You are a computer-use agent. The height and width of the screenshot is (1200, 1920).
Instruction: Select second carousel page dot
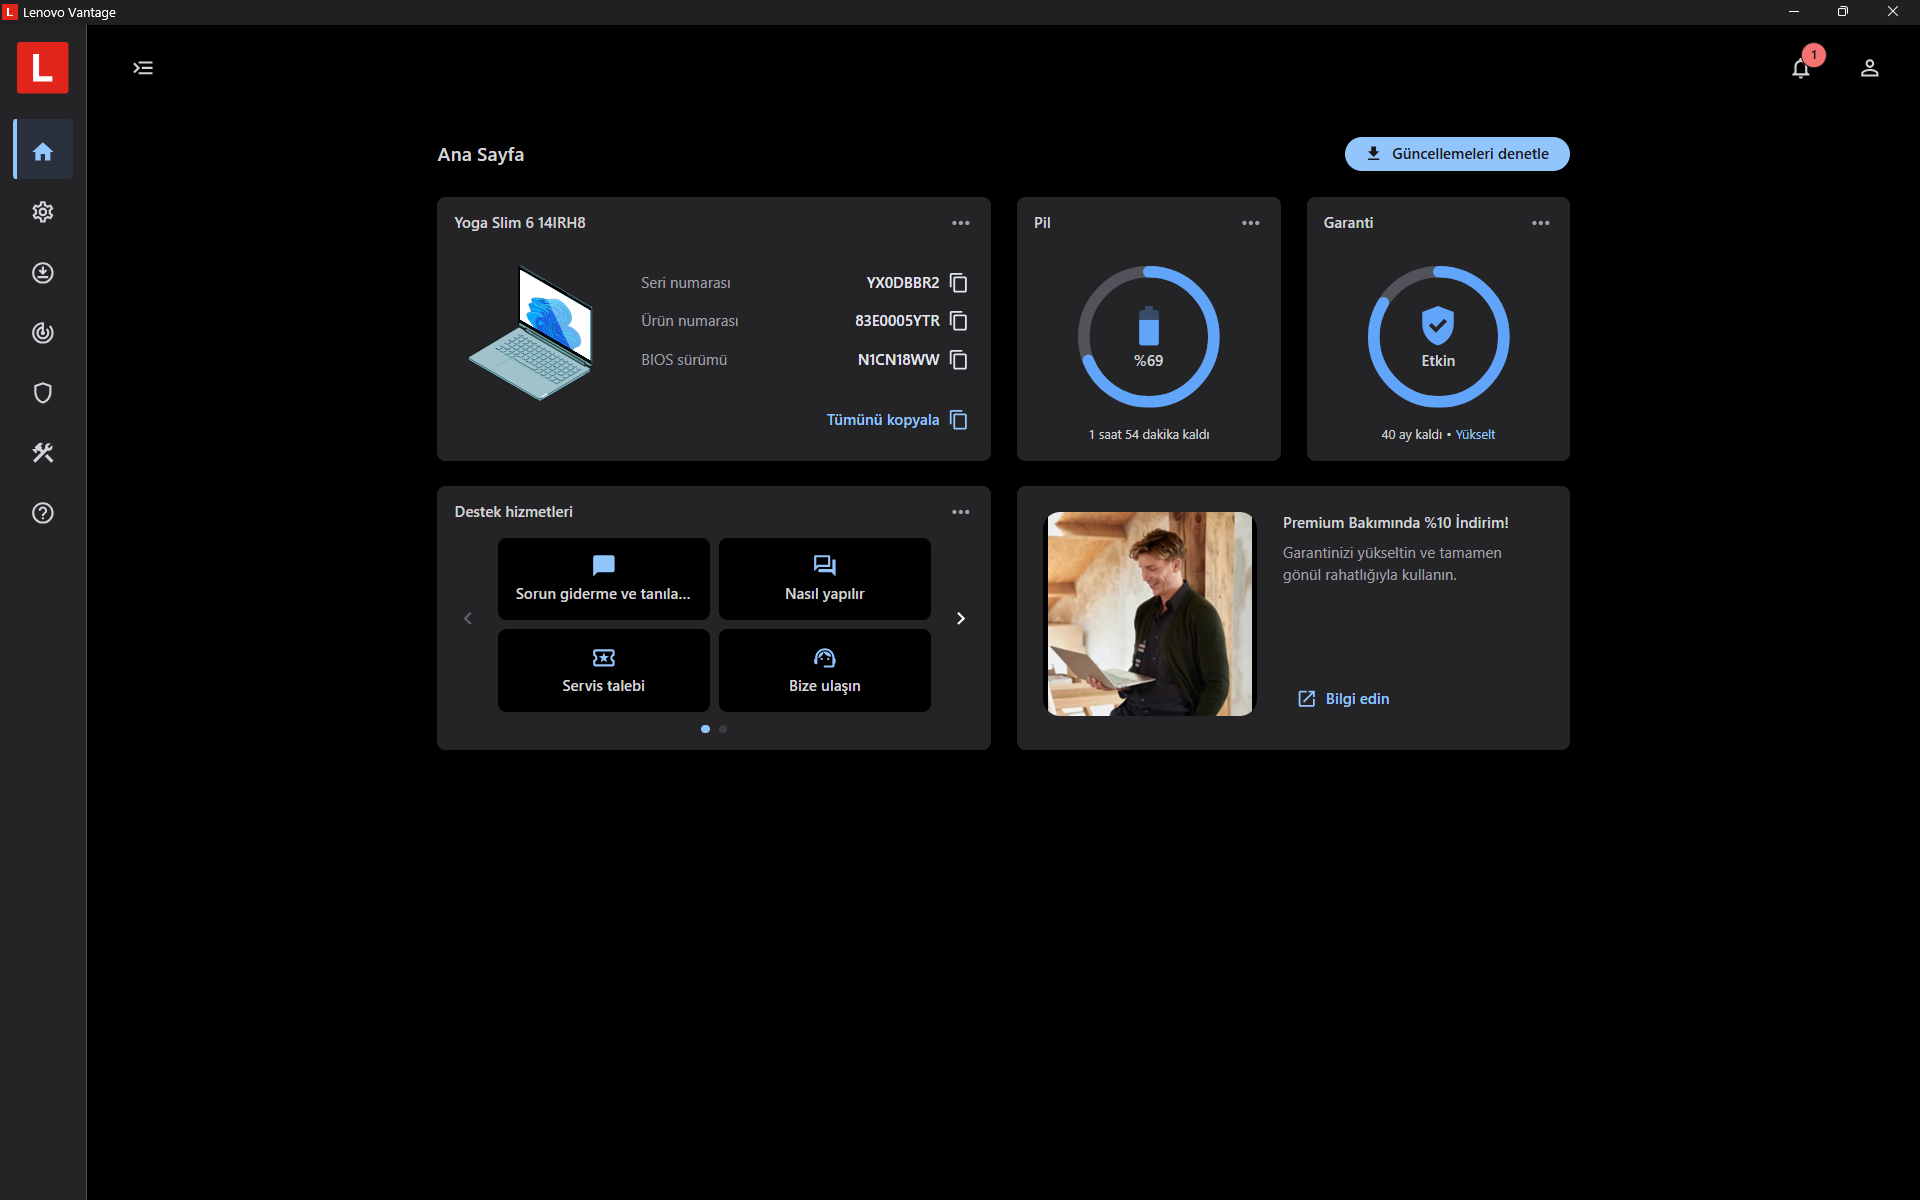click(x=723, y=729)
